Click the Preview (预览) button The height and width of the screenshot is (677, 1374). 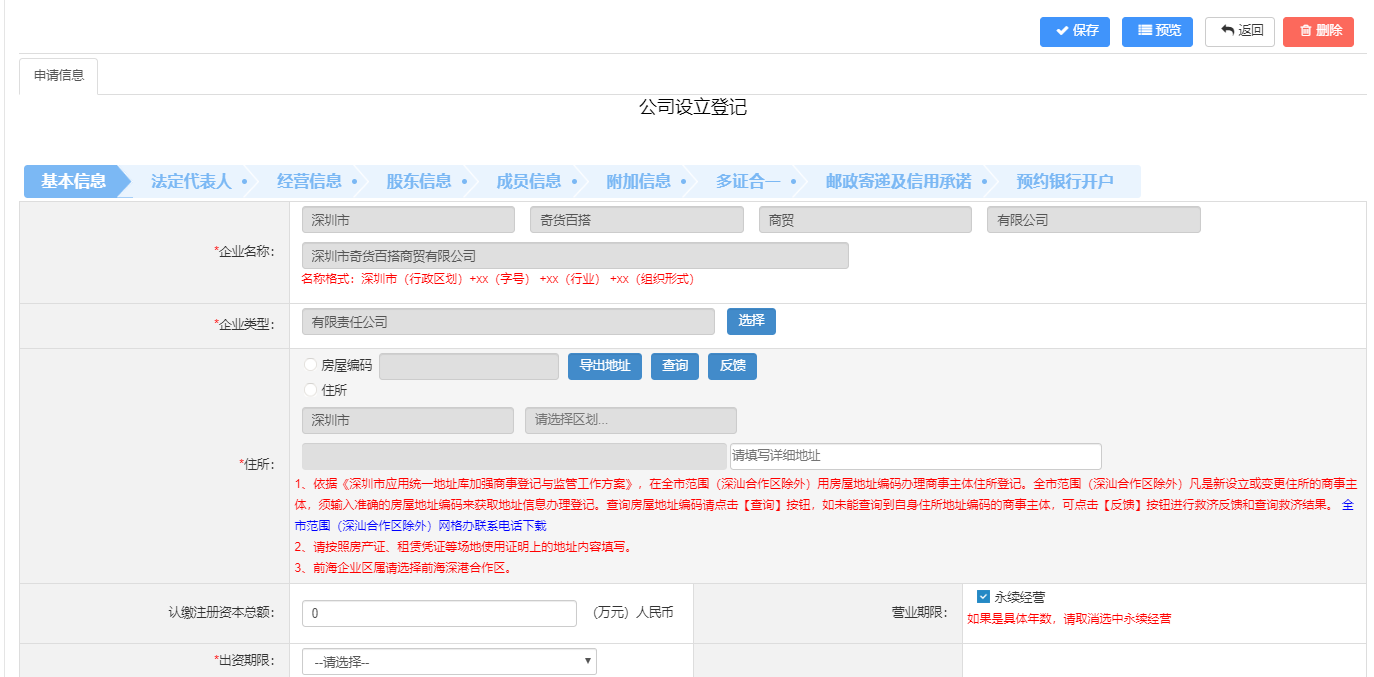1157,31
